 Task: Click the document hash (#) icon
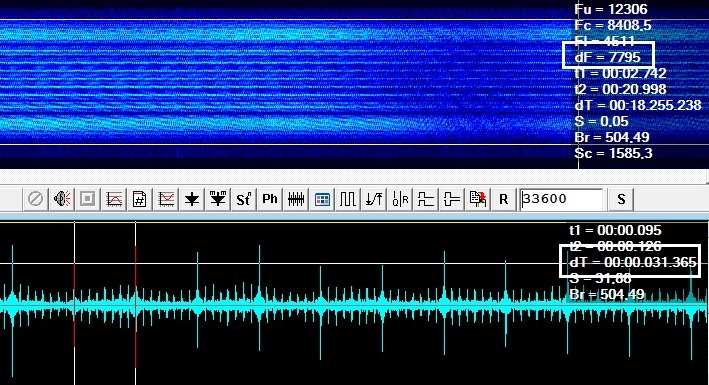(x=140, y=199)
